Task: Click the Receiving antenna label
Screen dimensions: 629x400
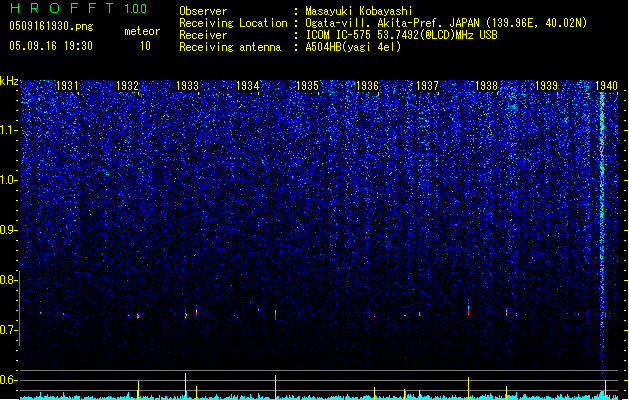Action: coord(230,47)
